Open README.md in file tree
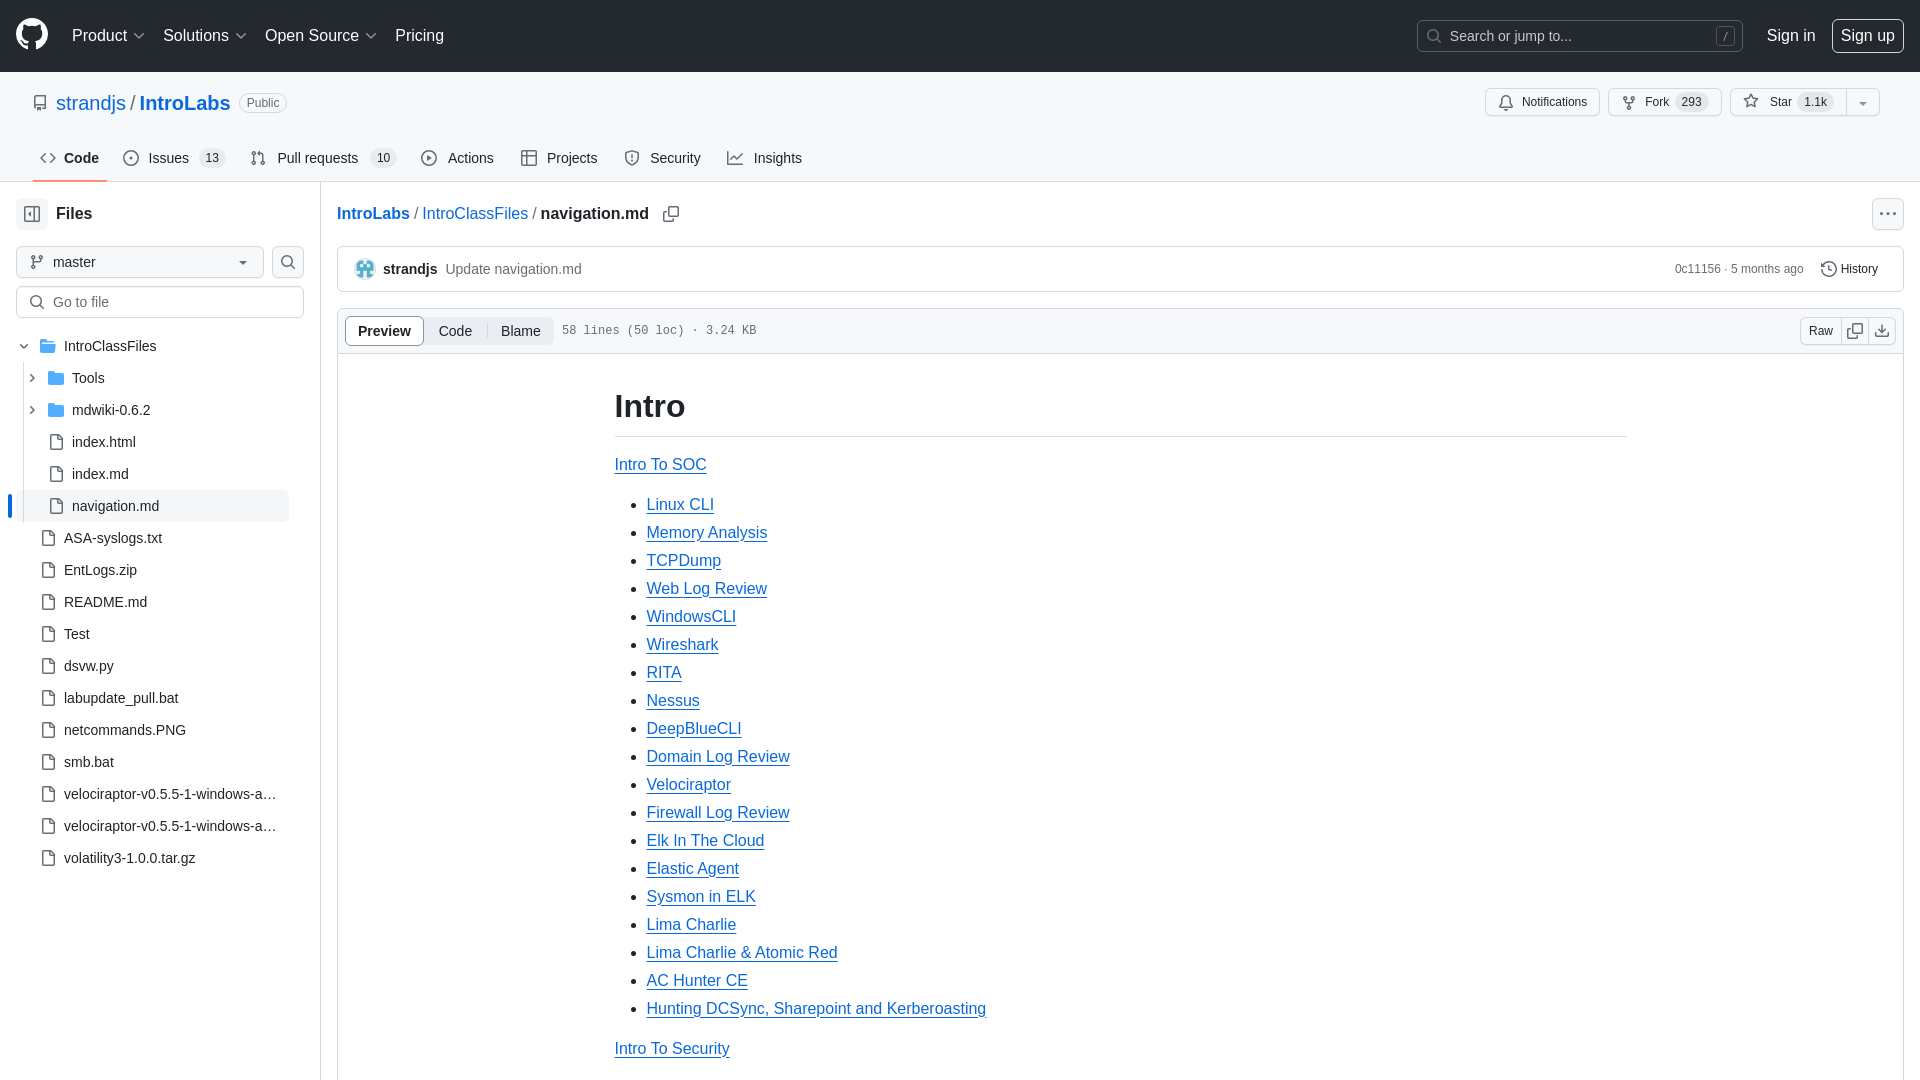 coord(105,602)
